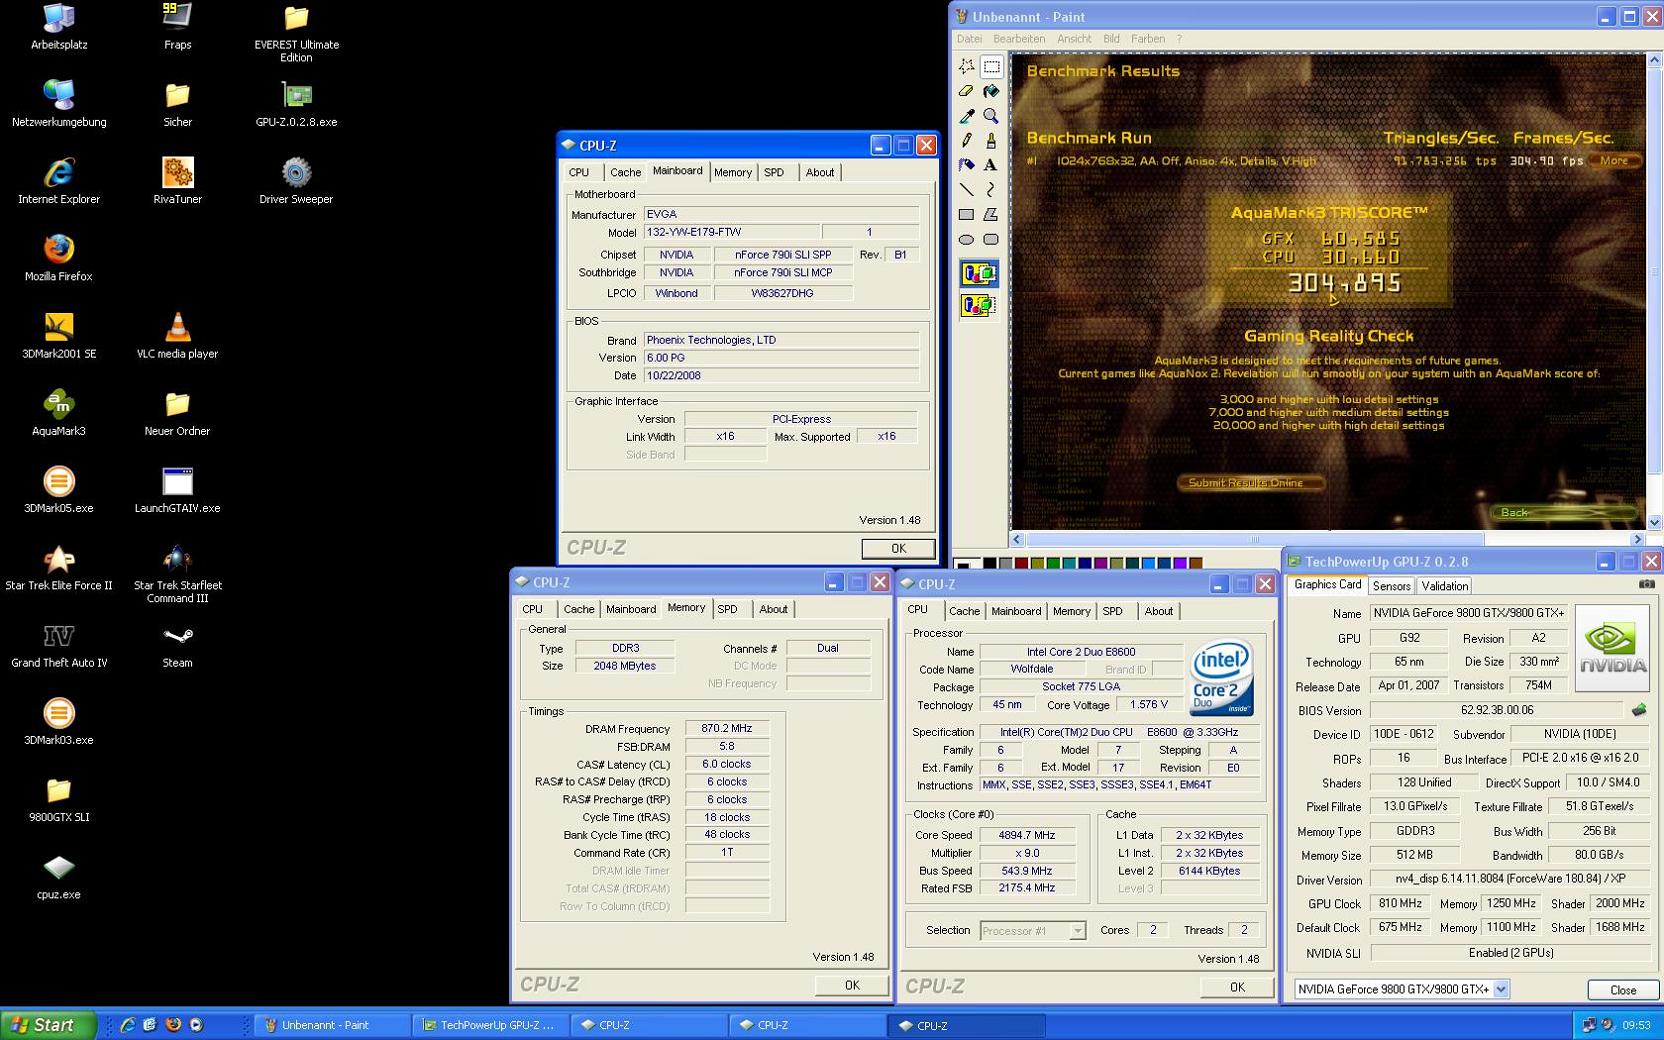Pick the Fill With Color bucket tool
Screen dimensions: 1664x1040
click(x=991, y=91)
